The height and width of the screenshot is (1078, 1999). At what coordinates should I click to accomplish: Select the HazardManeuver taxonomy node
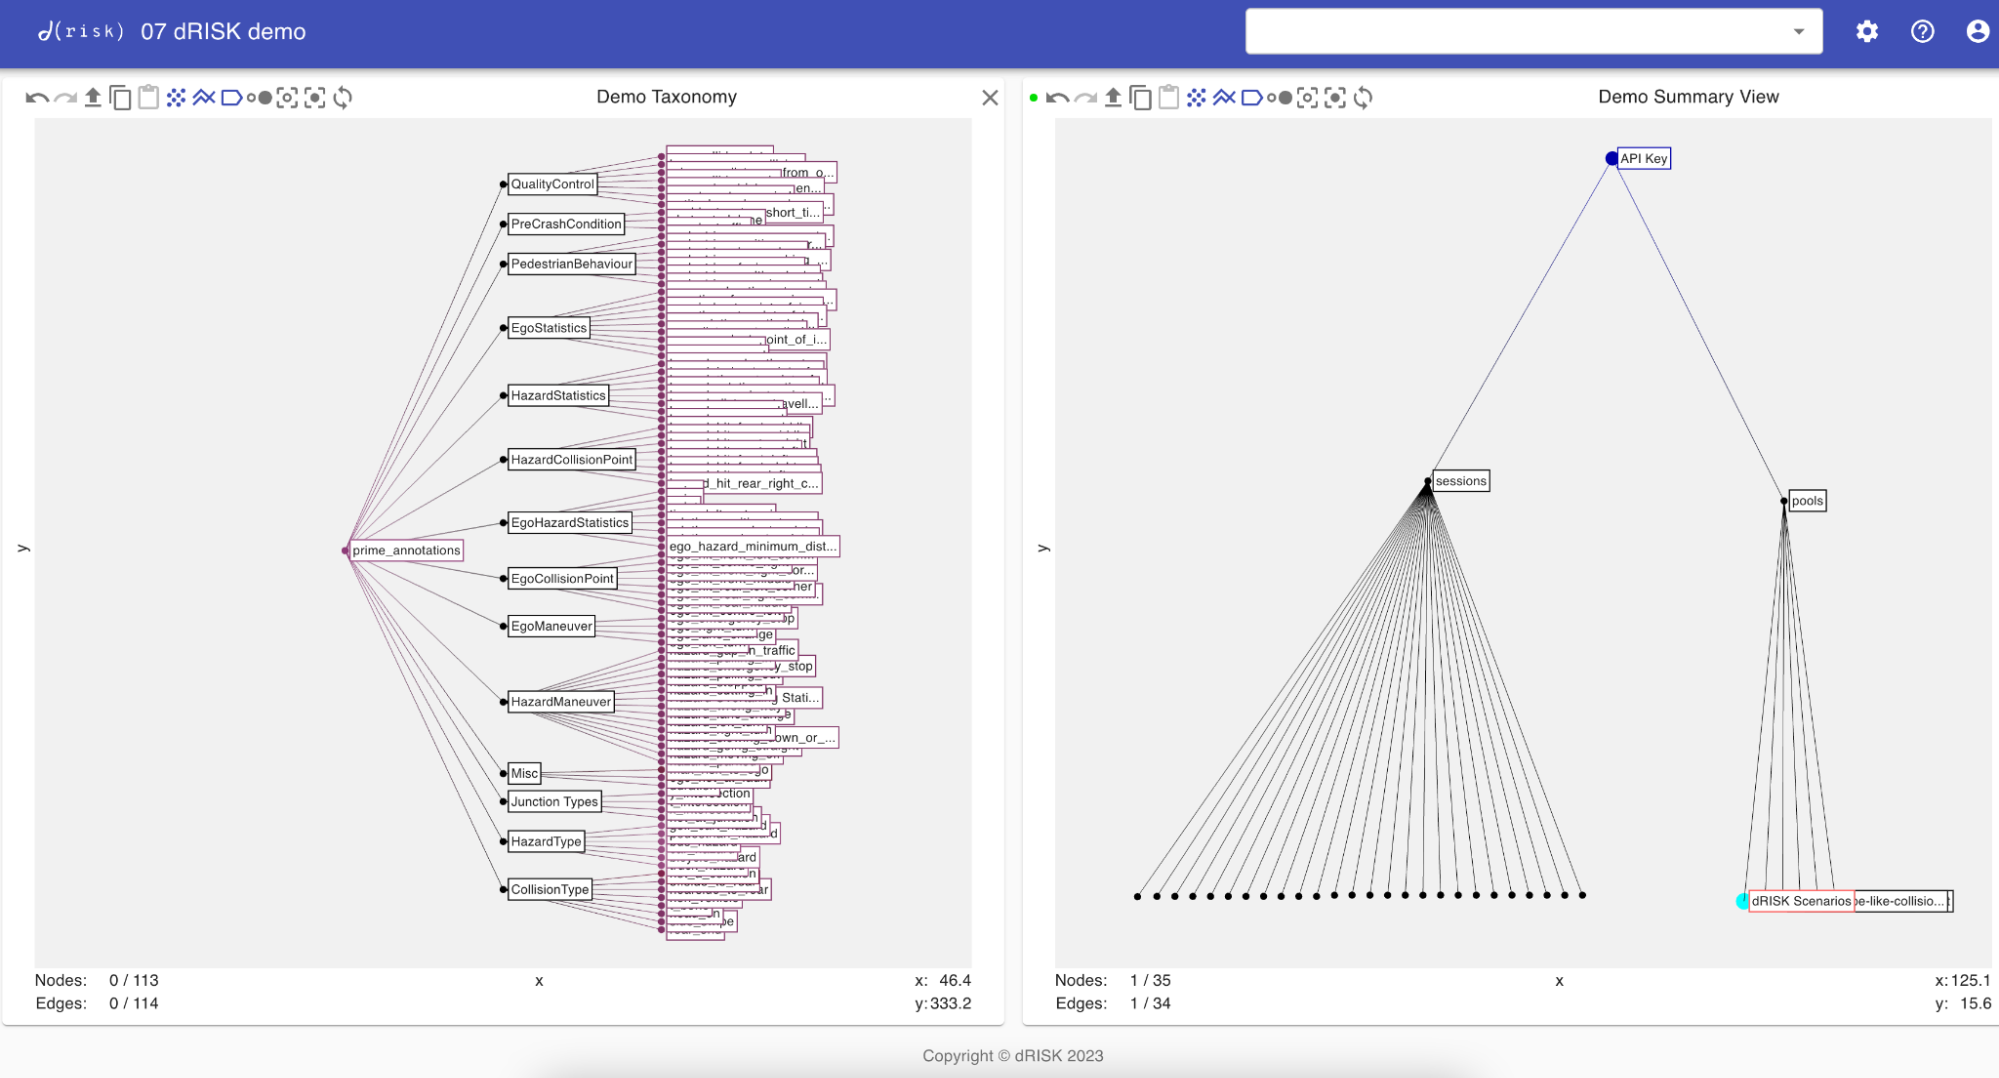click(x=560, y=702)
